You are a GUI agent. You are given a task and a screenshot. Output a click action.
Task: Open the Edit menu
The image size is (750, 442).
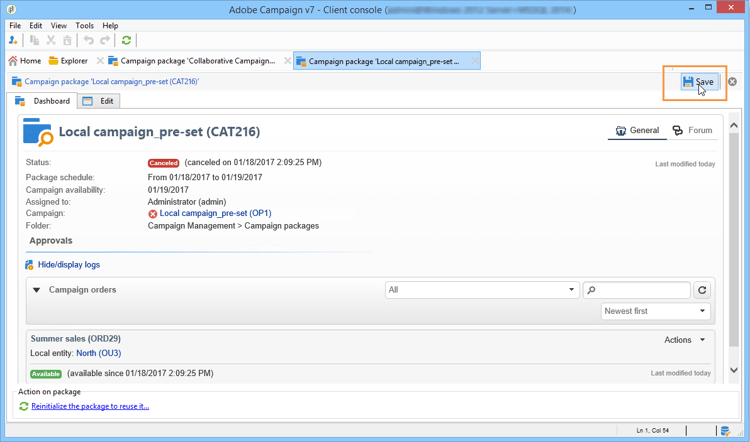35,25
